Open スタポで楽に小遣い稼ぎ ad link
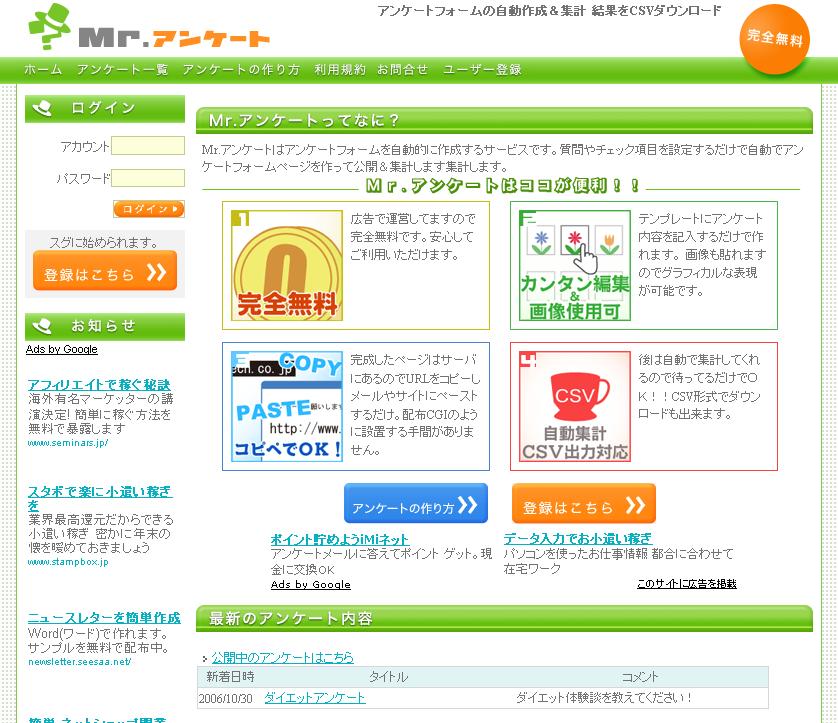838x723 pixels. [100, 497]
